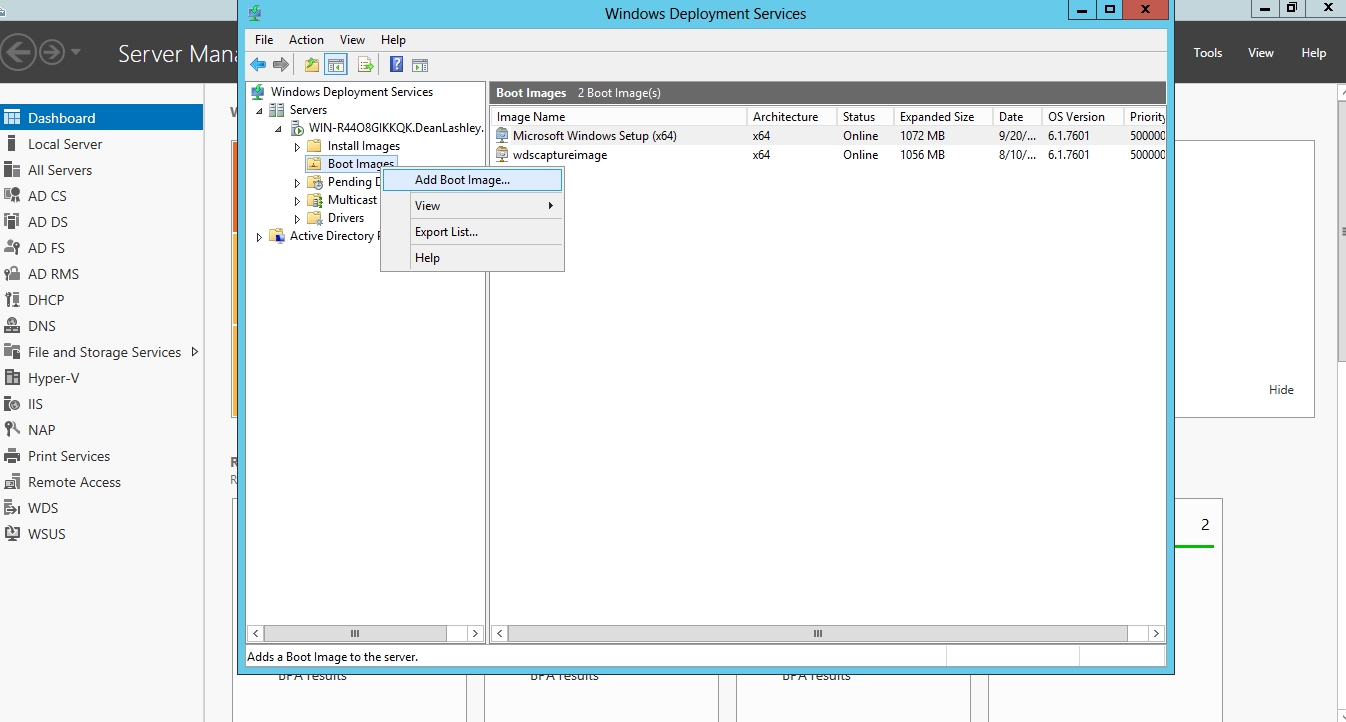Open the Action menu in menu bar
This screenshot has height=722, width=1346.
[x=306, y=40]
